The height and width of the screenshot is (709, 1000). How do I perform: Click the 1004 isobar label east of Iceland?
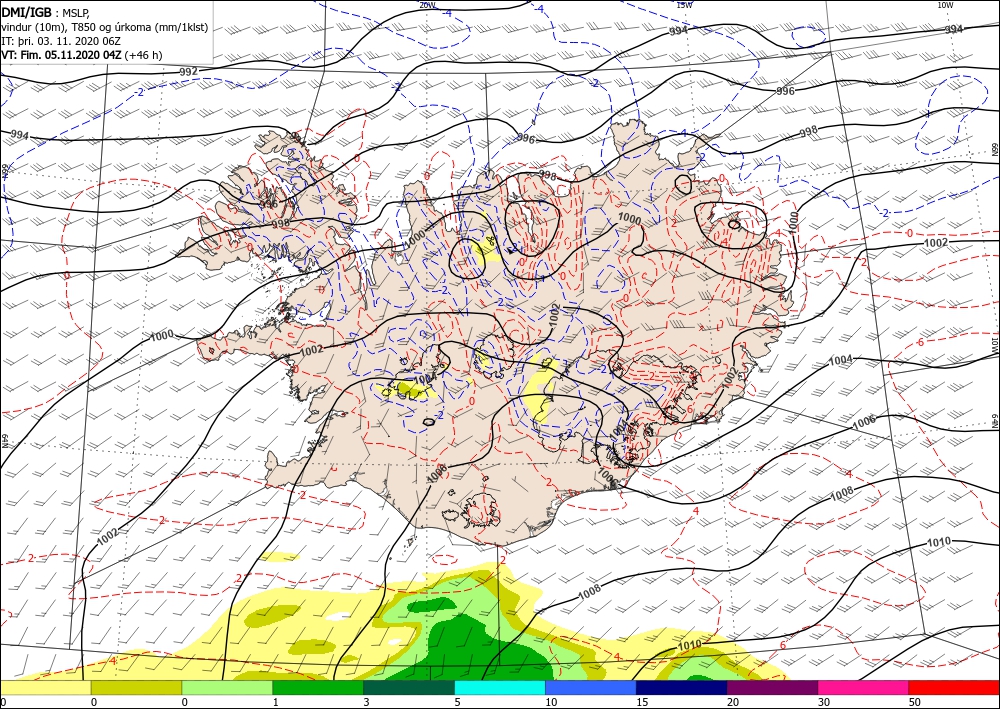840,360
